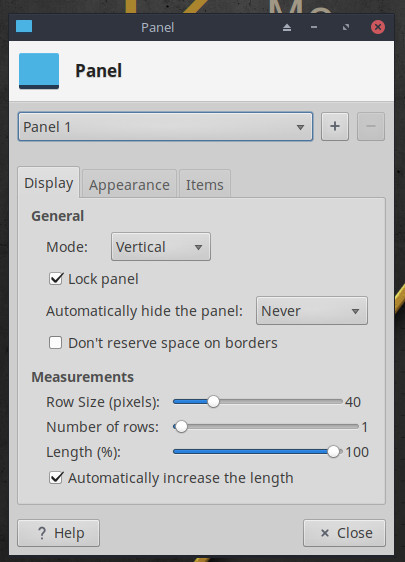
Task: Open the Mode Vertical dropdown
Action: pos(161,247)
